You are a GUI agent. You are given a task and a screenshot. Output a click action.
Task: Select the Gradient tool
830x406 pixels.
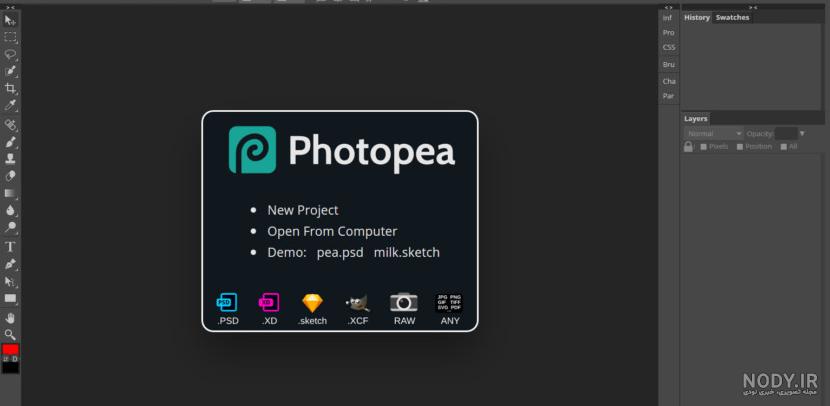10,193
